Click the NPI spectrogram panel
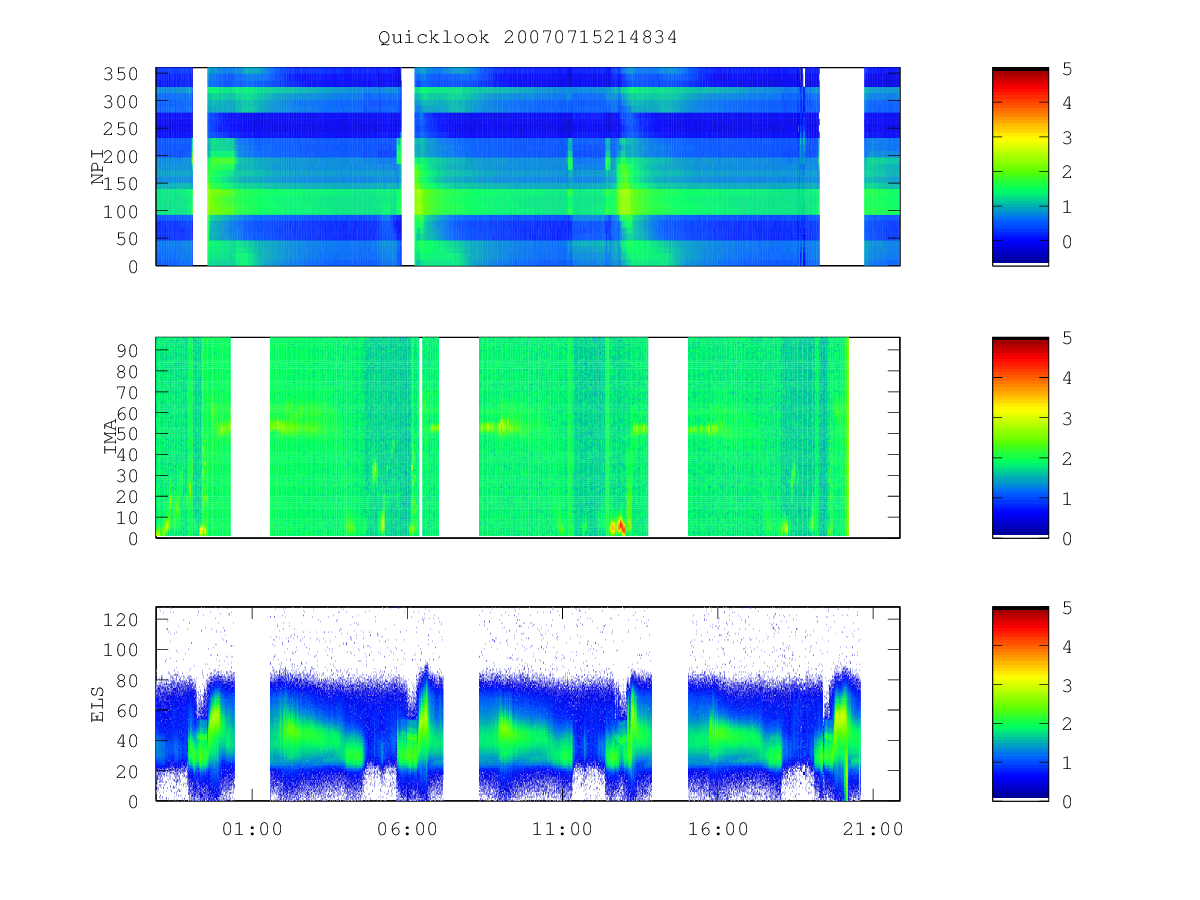The height and width of the screenshot is (900, 1200). coord(528,166)
